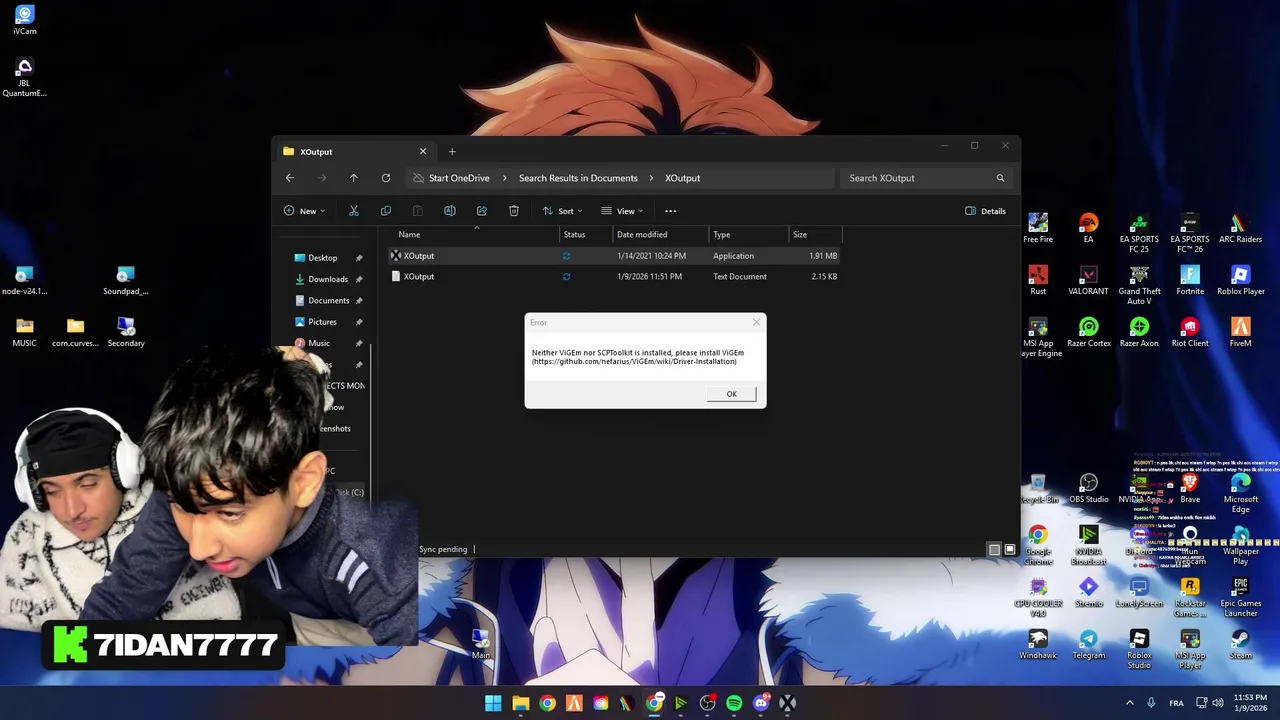Viewport: 1280px width, 720px height.
Task: Toggle the Details pane
Action: pyautogui.click(x=985, y=211)
